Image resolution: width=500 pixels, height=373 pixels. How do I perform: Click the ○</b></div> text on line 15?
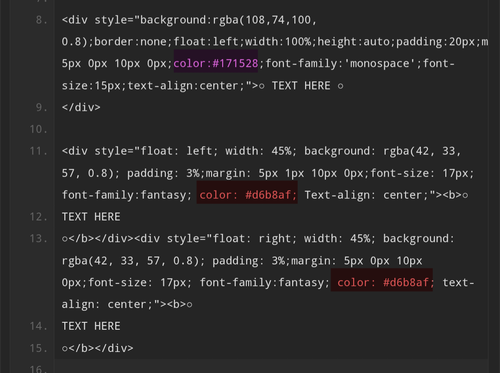[x=97, y=348]
